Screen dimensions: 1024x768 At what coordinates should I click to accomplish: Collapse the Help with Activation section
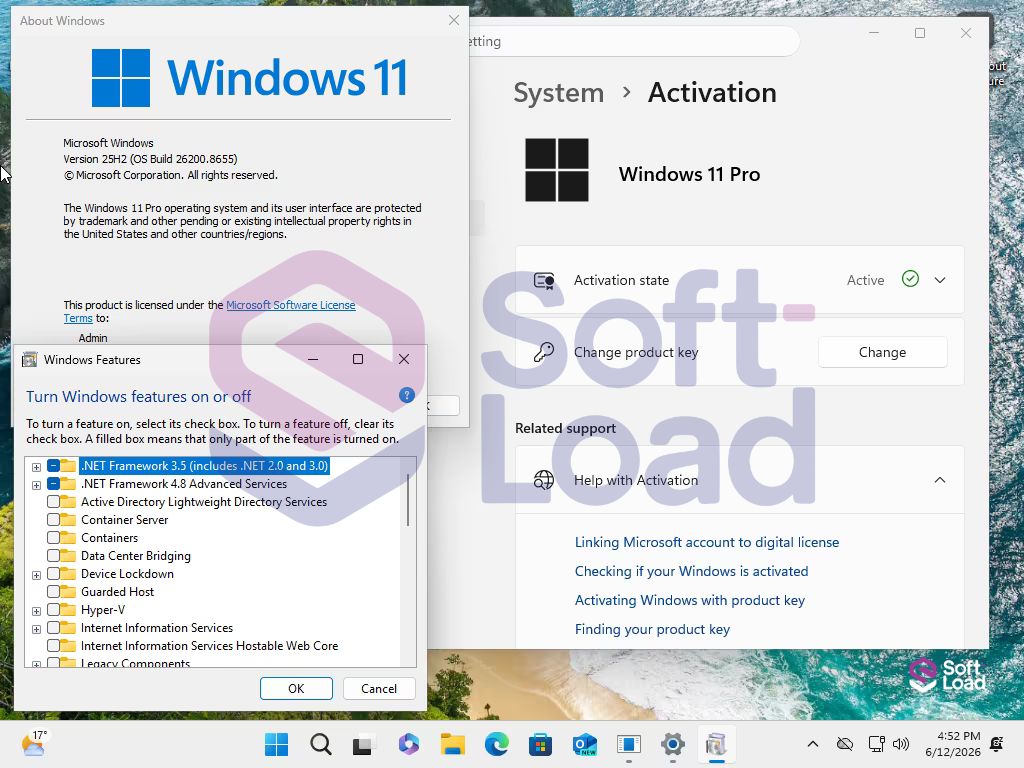pos(940,480)
